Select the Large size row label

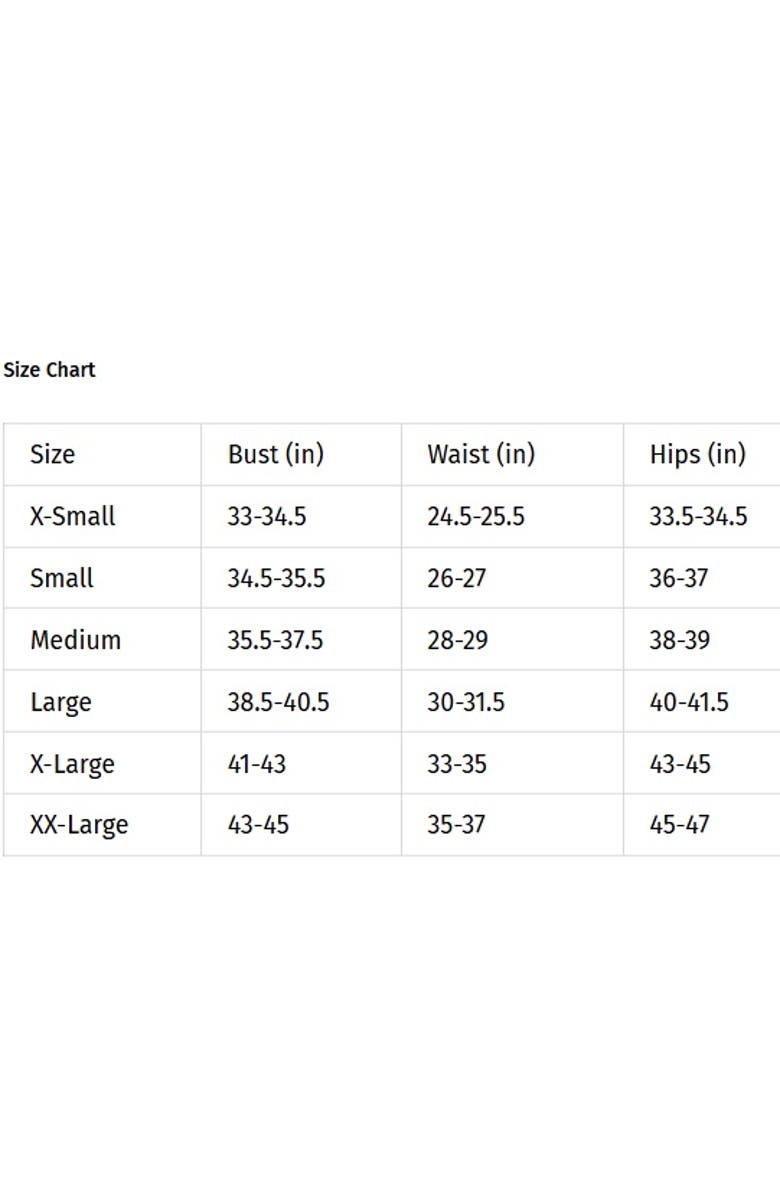[x=61, y=703]
